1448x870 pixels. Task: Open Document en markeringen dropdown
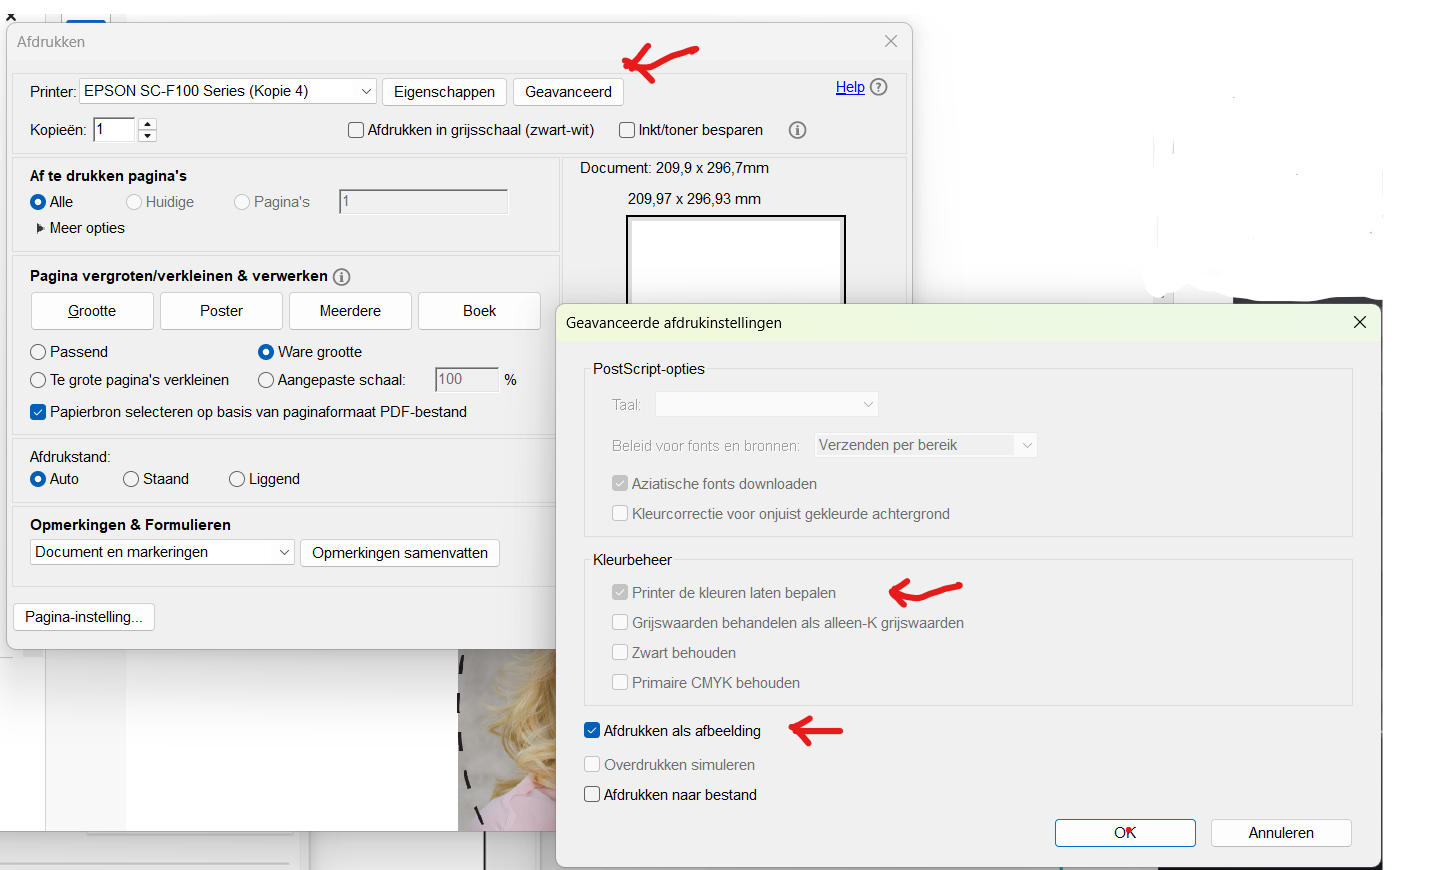click(162, 552)
